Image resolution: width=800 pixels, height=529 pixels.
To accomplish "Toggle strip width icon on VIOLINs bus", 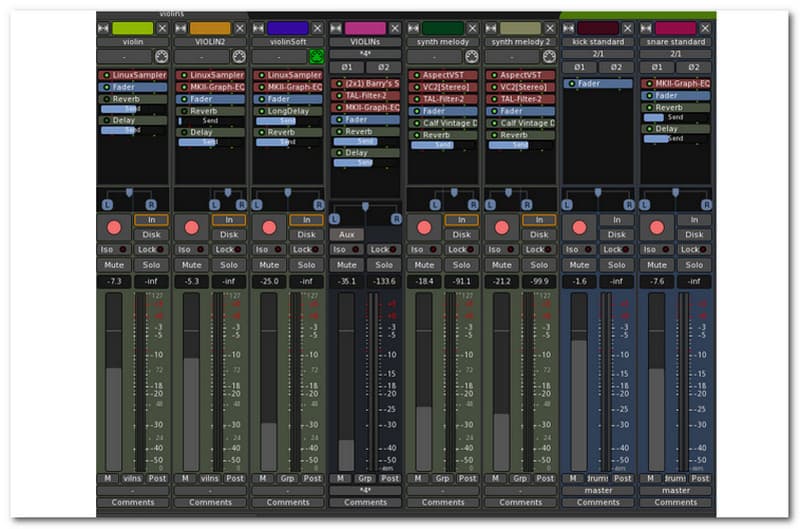I will pos(336,28).
